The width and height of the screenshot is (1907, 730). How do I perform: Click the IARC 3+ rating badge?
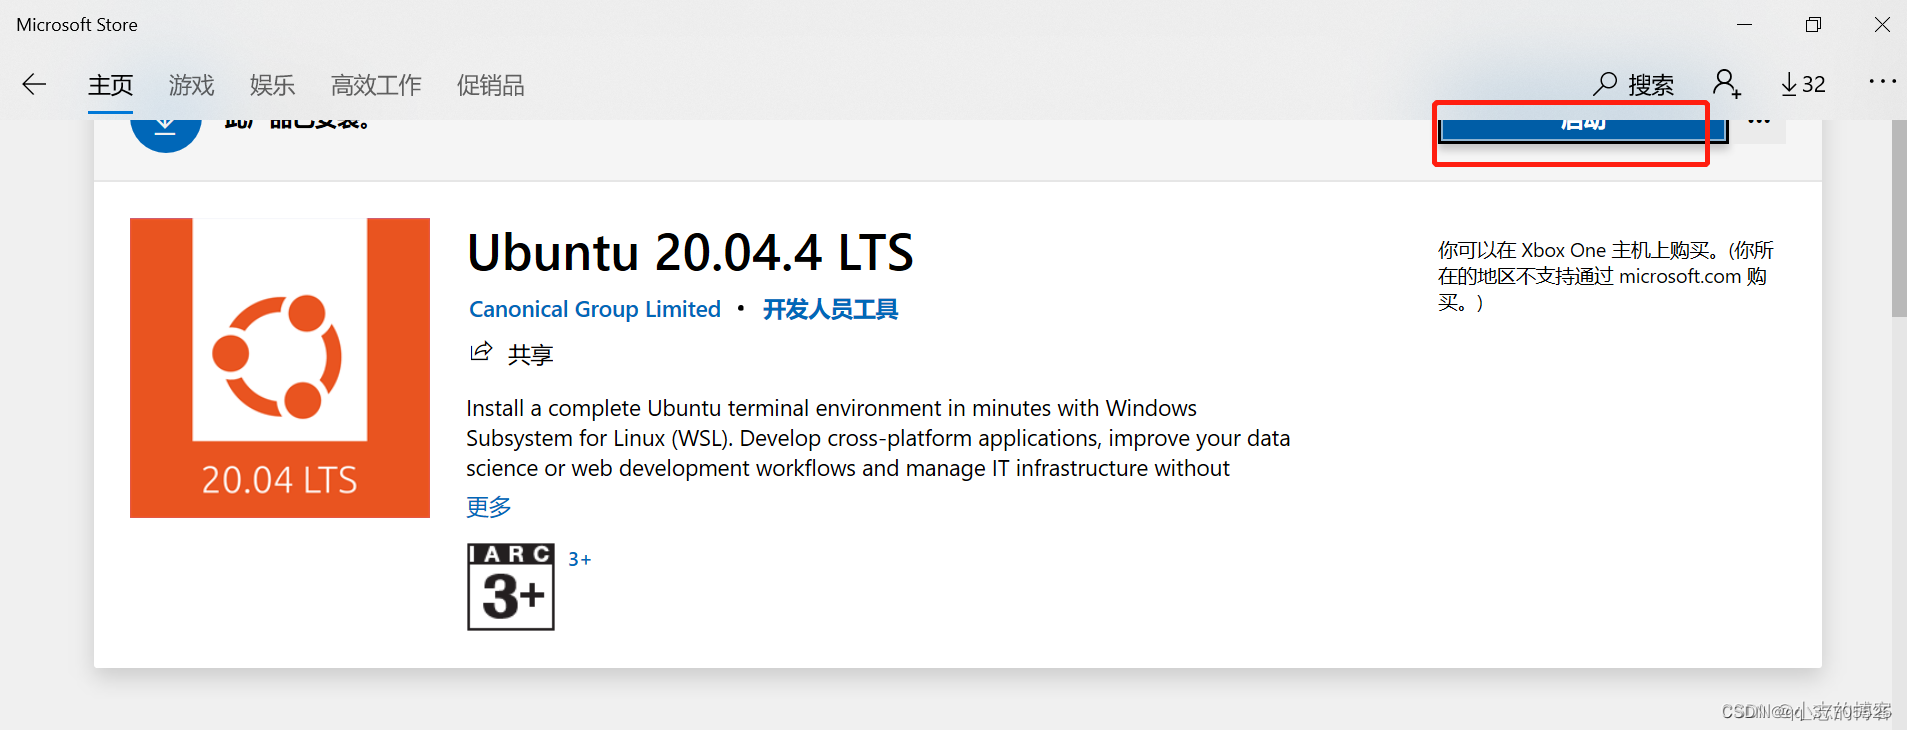point(511,587)
